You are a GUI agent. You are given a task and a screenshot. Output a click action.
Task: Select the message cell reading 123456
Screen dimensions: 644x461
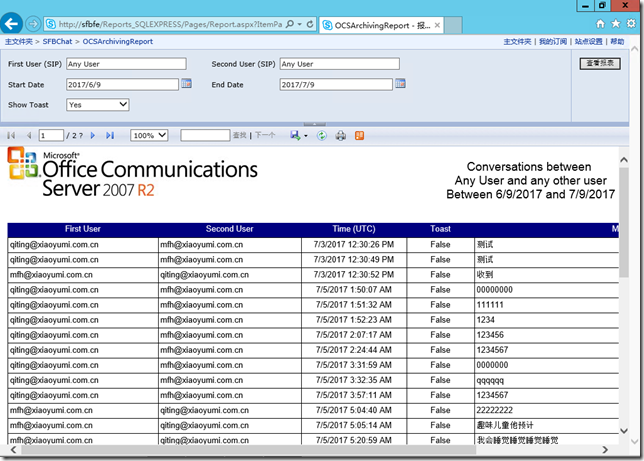(547, 335)
